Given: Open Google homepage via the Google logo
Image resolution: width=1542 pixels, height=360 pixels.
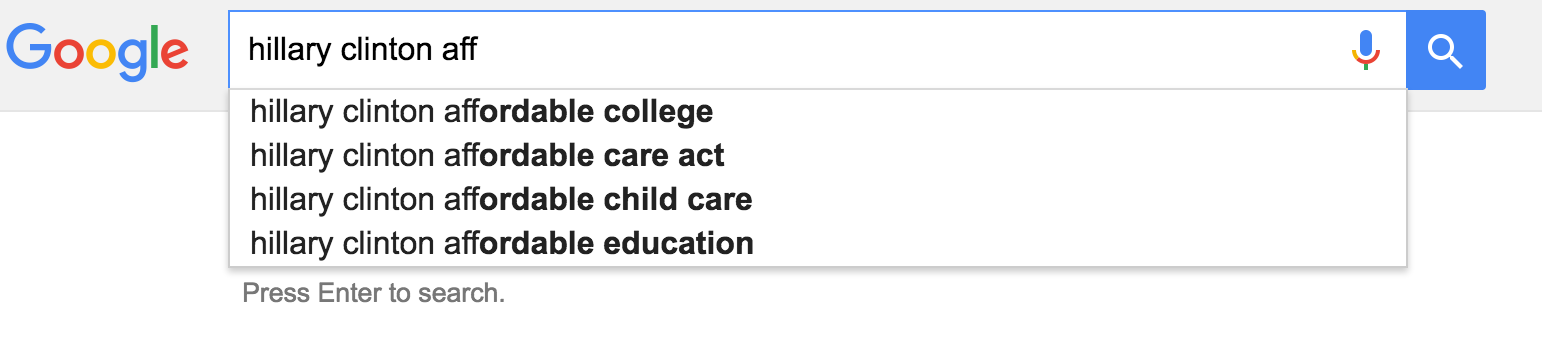Looking at the screenshot, I should click(97, 52).
